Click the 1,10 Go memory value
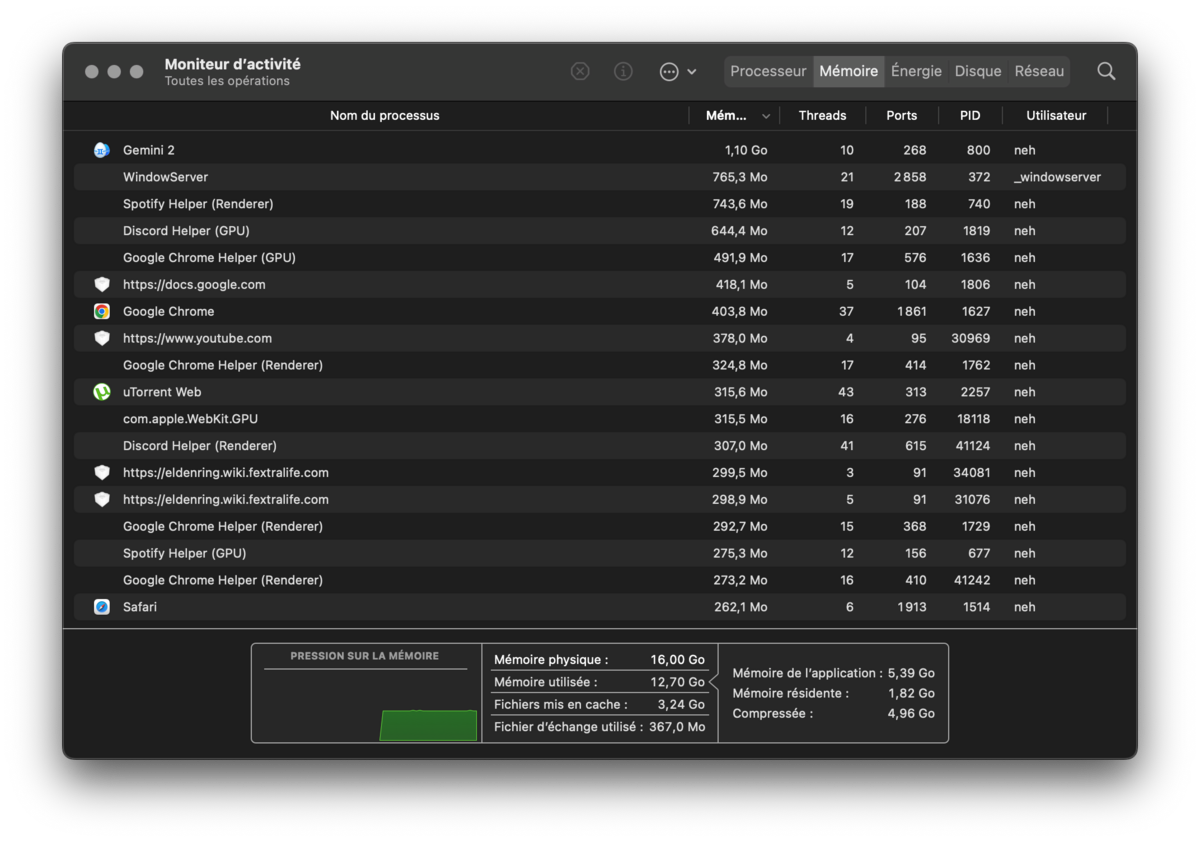This screenshot has height=842, width=1200. [746, 150]
